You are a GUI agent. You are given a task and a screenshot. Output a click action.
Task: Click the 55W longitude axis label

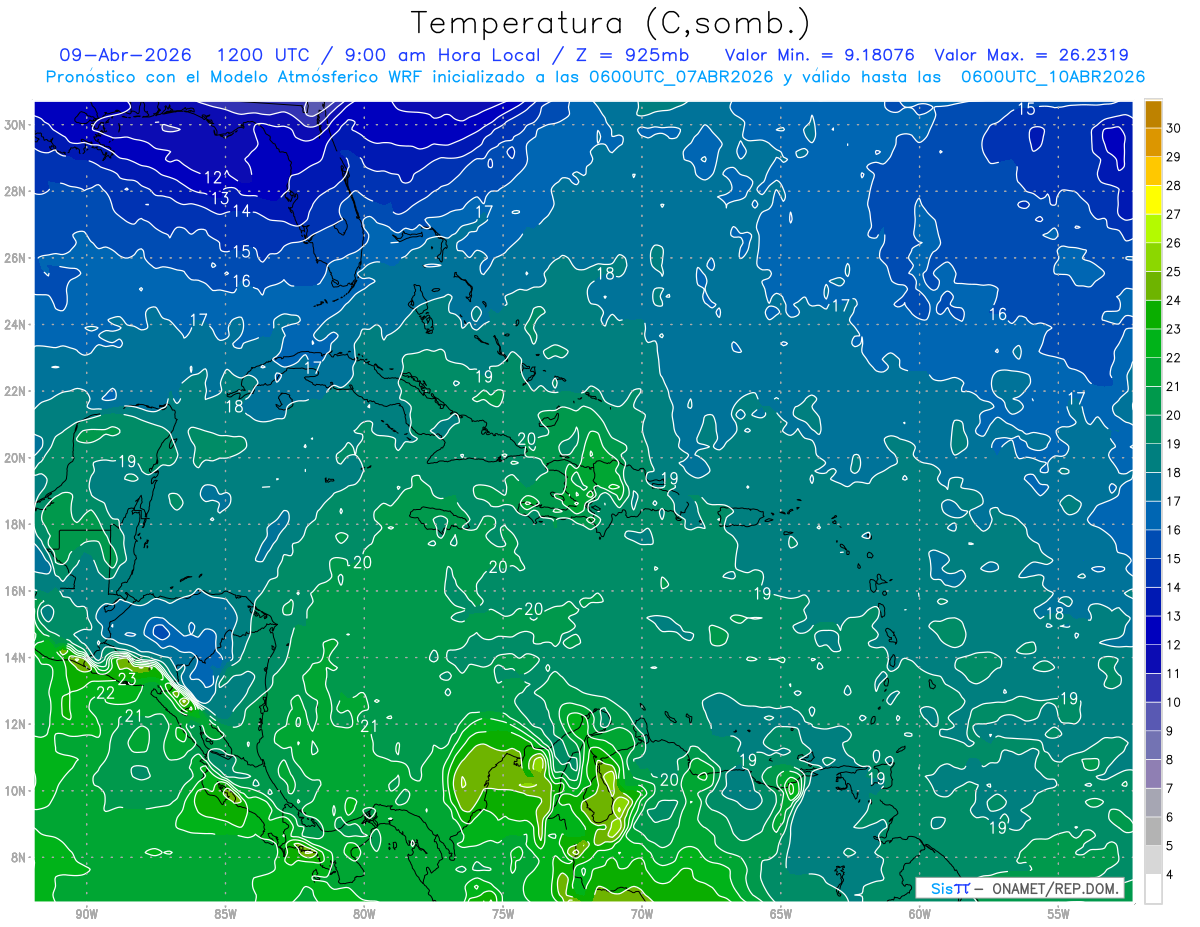coord(1059,914)
